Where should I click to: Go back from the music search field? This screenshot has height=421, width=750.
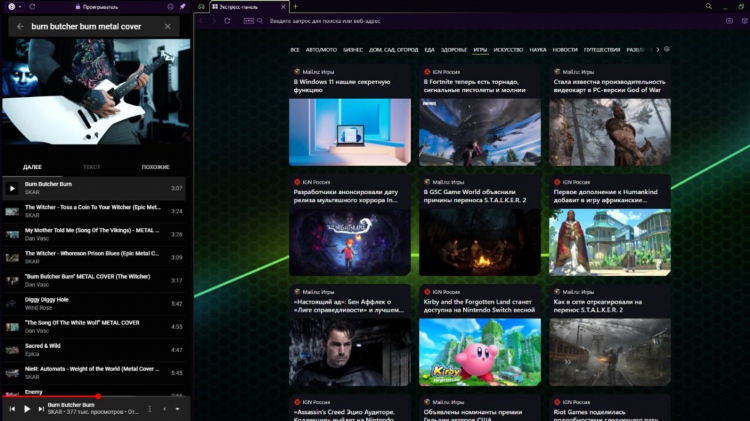pyautogui.click(x=20, y=27)
